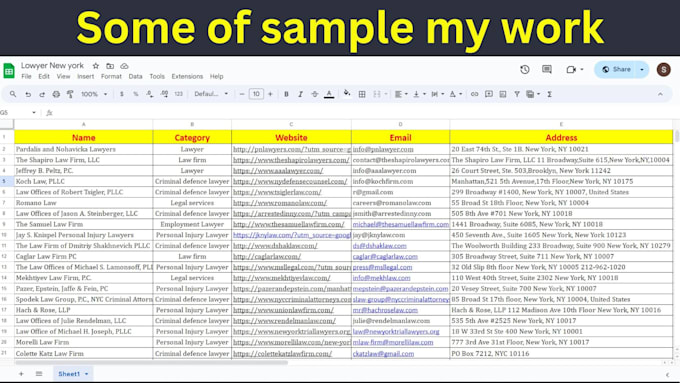
Task: Increase font size with plus
Action: pos(271,94)
